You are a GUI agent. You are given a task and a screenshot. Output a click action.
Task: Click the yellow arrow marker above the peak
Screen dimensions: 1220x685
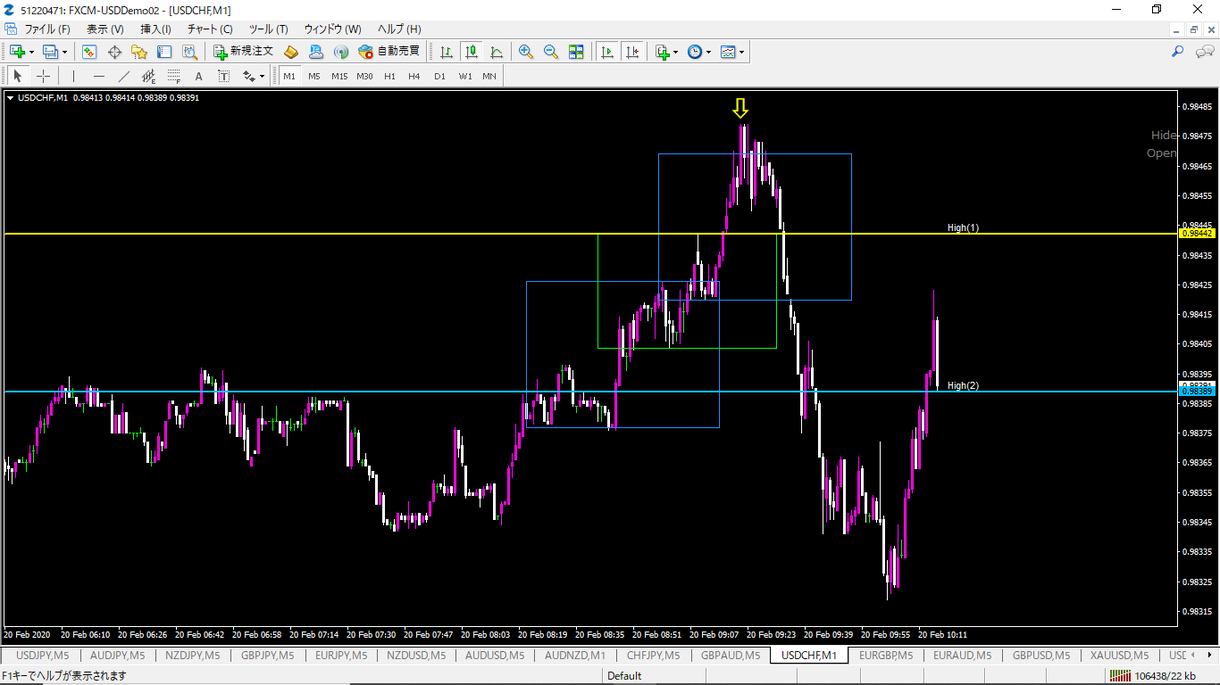[x=740, y=108]
